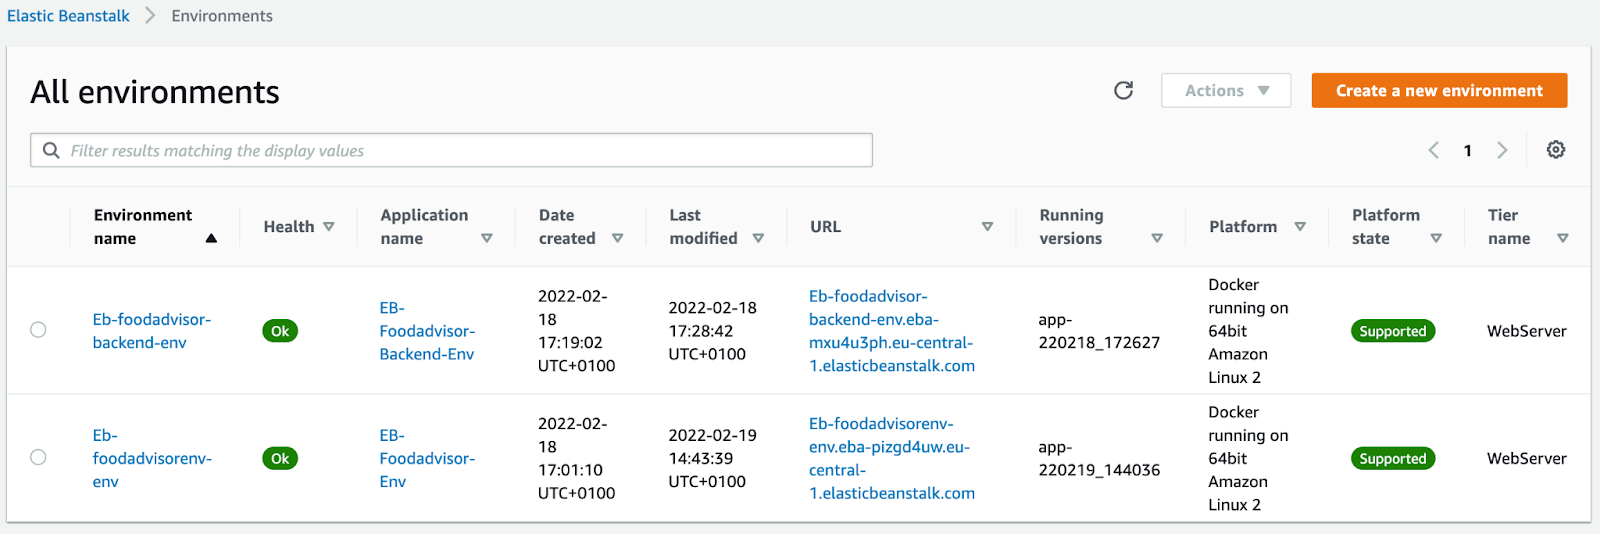Go to next page arrow
This screenshot has width=1600, height=534.
point(1502,150)
